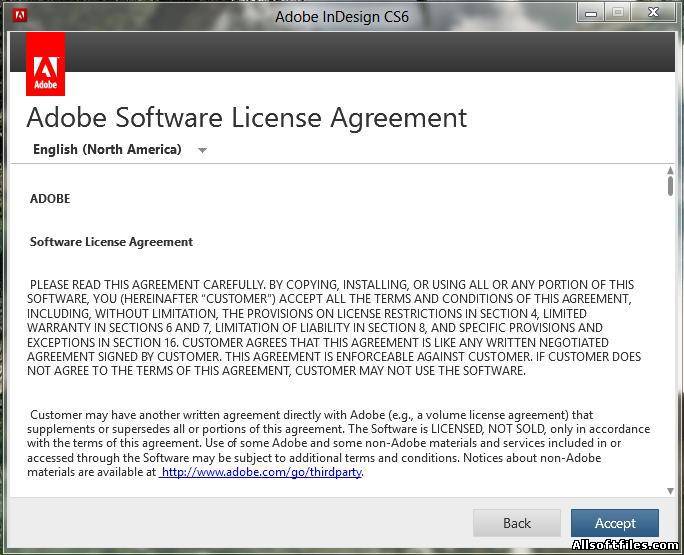Click the small Adobe icon in title bar
The height and width of the screenshot is (555, 684).
pos(20,15)
